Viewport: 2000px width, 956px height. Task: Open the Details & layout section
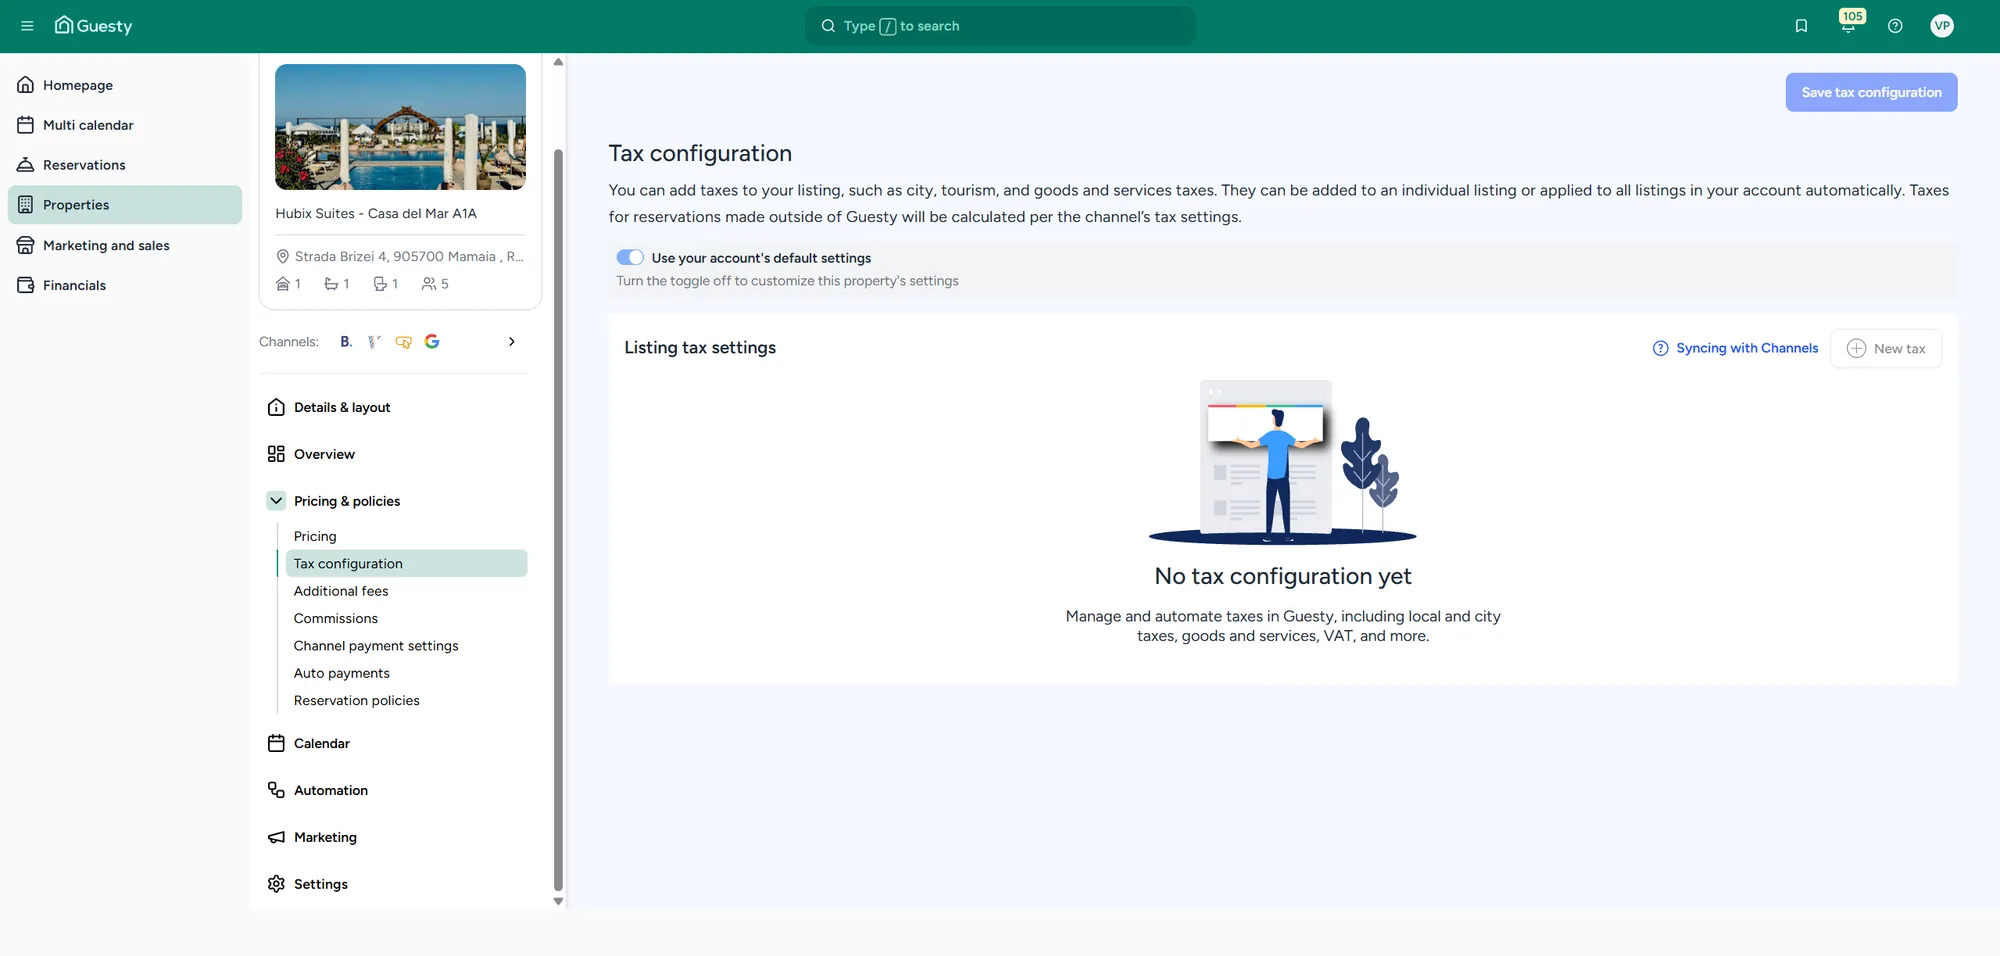[x=342, y=408]
